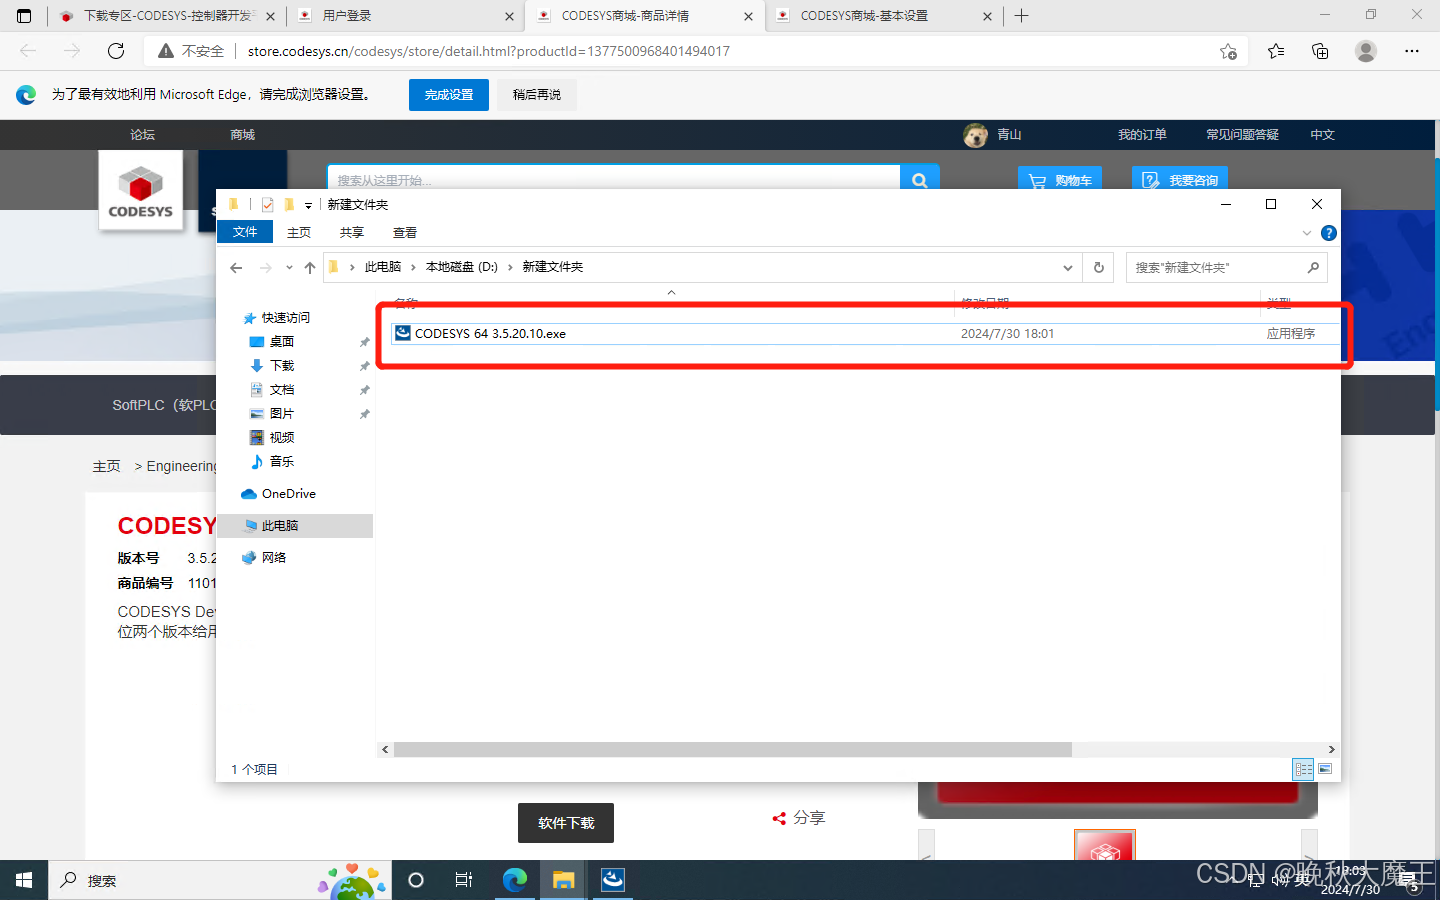Click the scroll right arrow in Explorer
Image resolution: width=1440 pixels, height=900 pixels.
1331,749
